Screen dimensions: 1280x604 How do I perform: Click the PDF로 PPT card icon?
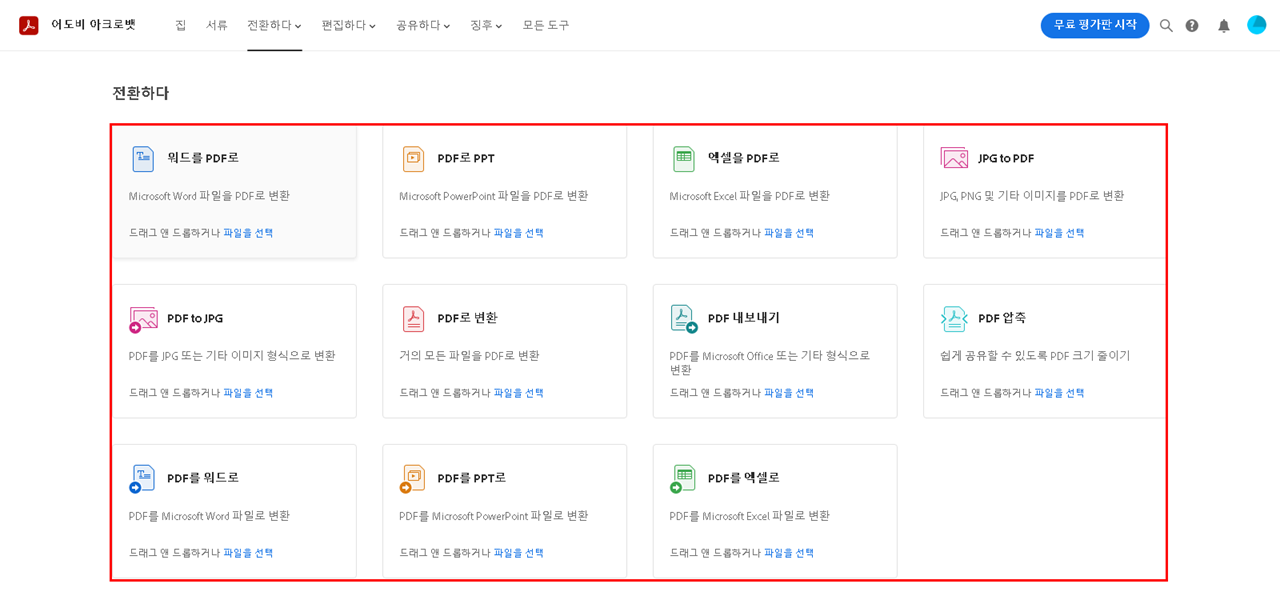tap(413, 158)
